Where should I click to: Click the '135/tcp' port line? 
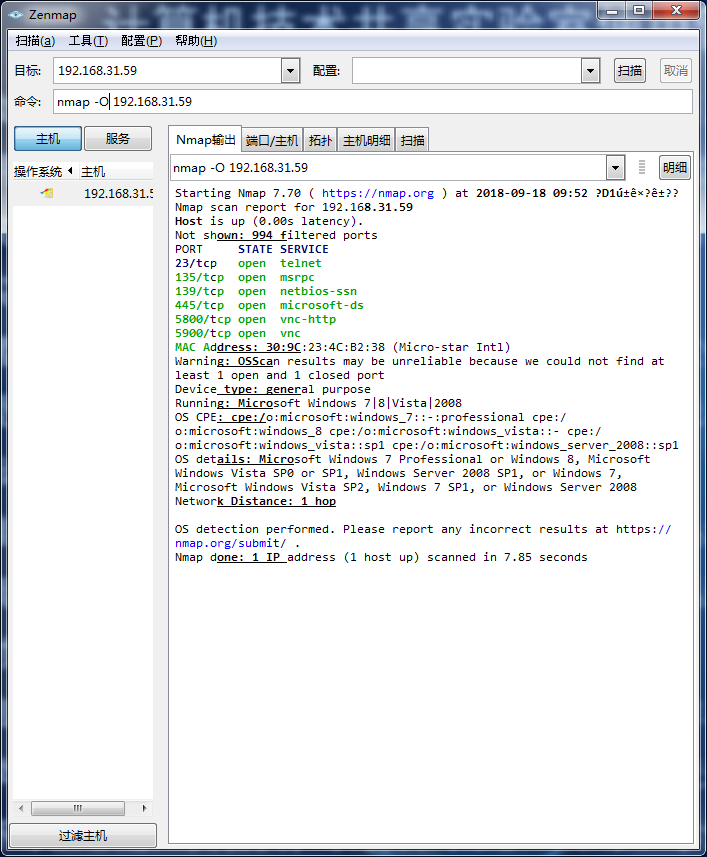tap(245, 277)
